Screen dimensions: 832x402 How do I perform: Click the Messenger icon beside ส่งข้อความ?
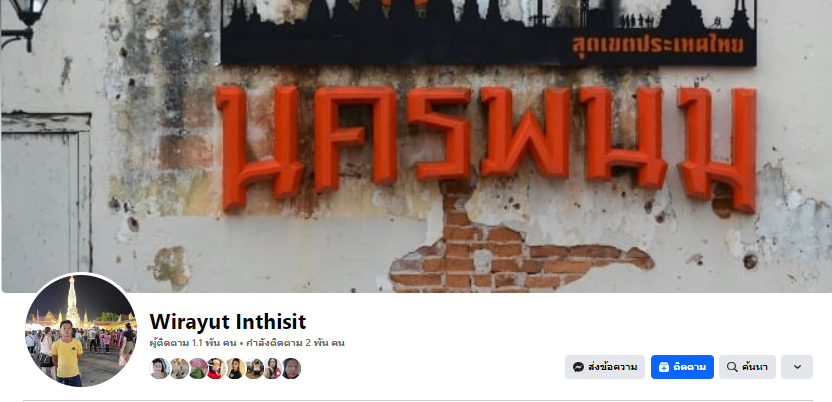[578, 367]
